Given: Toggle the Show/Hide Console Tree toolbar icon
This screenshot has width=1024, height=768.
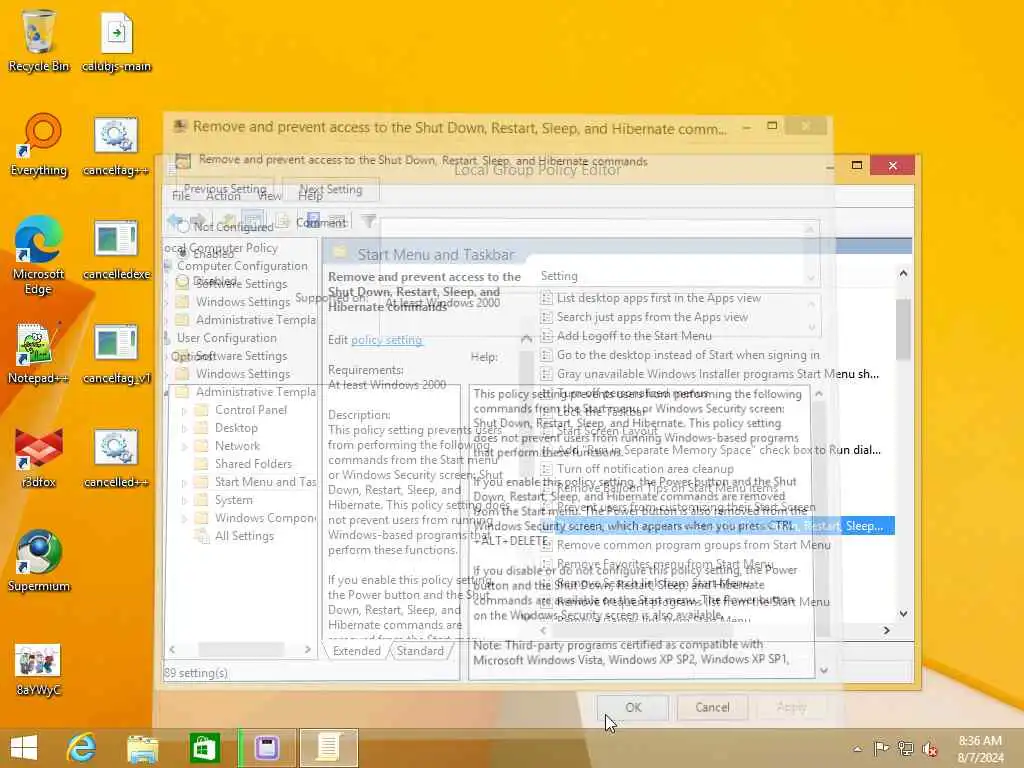Looking at the screenshot, I should point(253,221).
